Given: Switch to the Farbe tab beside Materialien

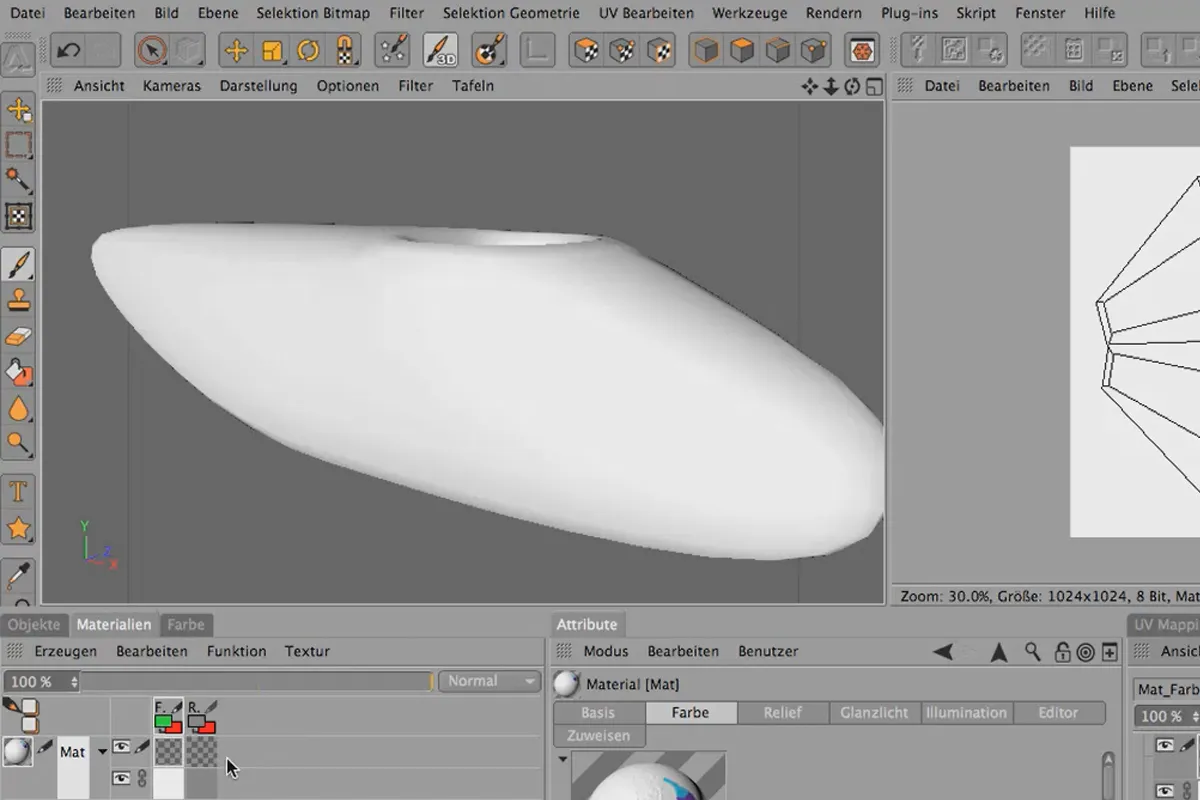Looking at the screenshot, I should coord(185,624).
